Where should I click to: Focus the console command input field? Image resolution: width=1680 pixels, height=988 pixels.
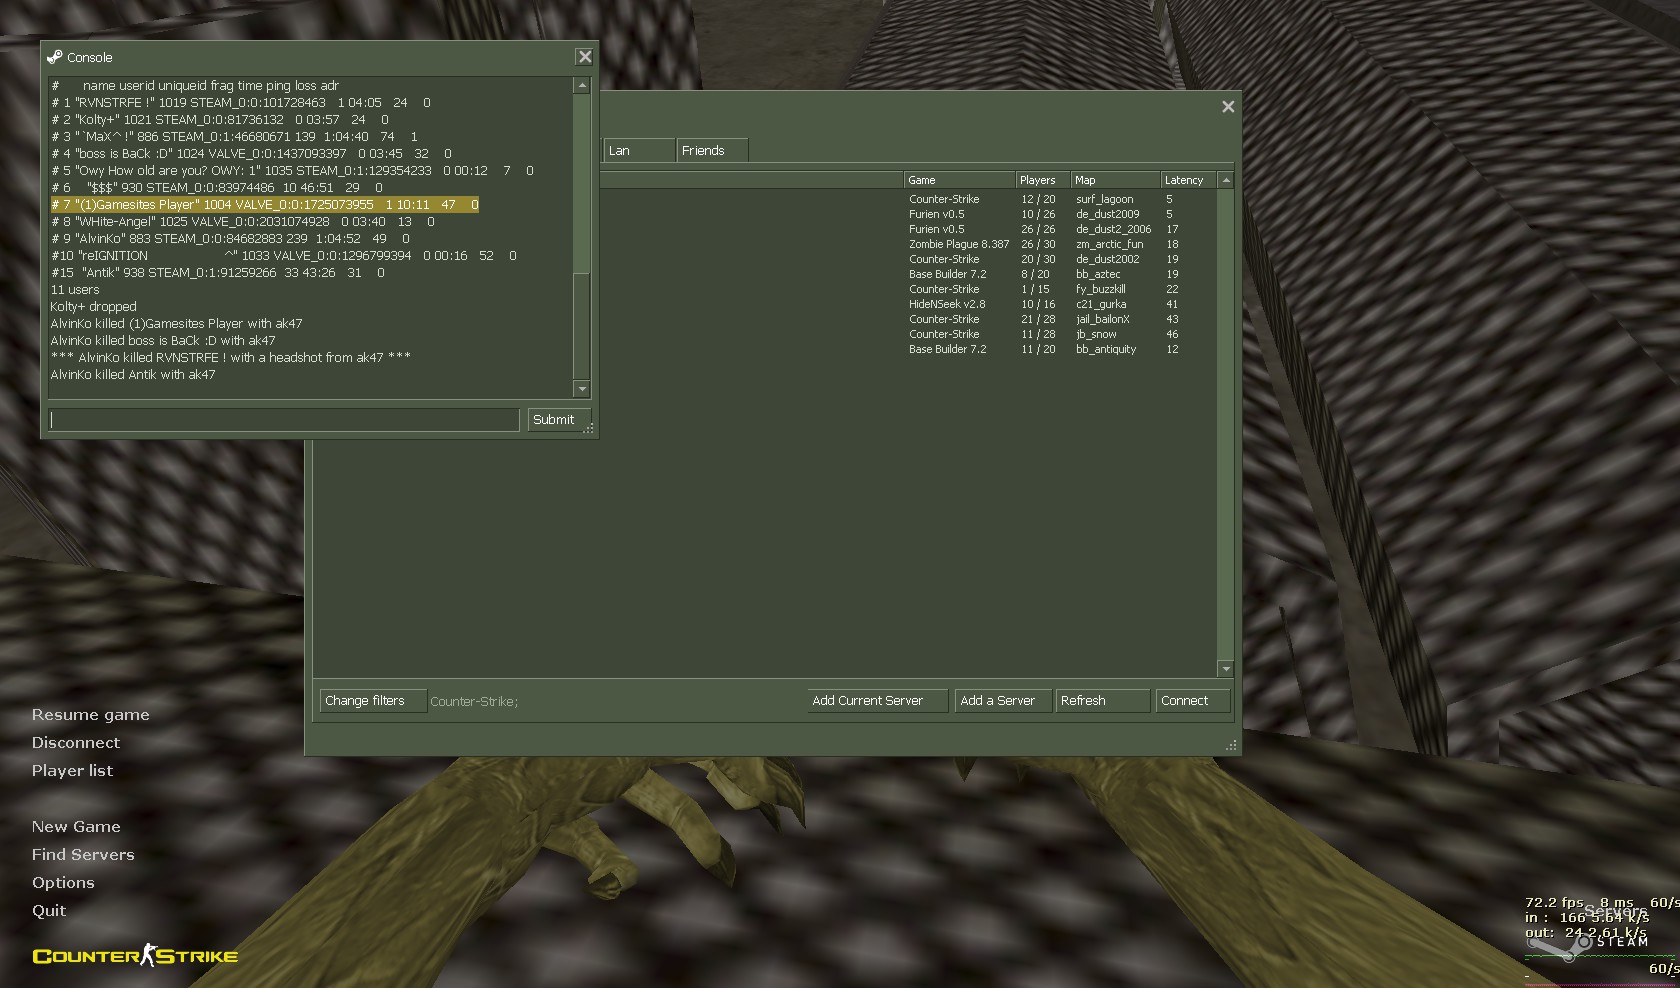pyautogui.click(x=285, y=420)
